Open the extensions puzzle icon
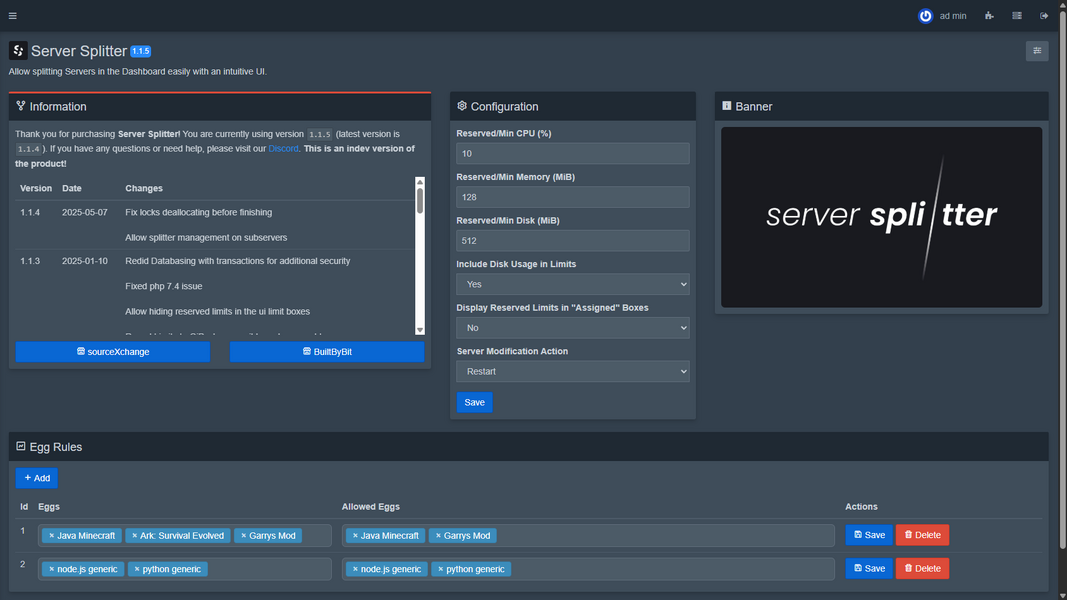 [989, 16]
